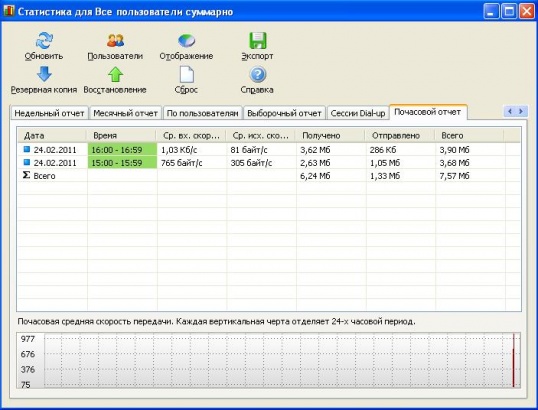
Task: Open the Отображение display settings icon
Action: [x=186, y=41]
